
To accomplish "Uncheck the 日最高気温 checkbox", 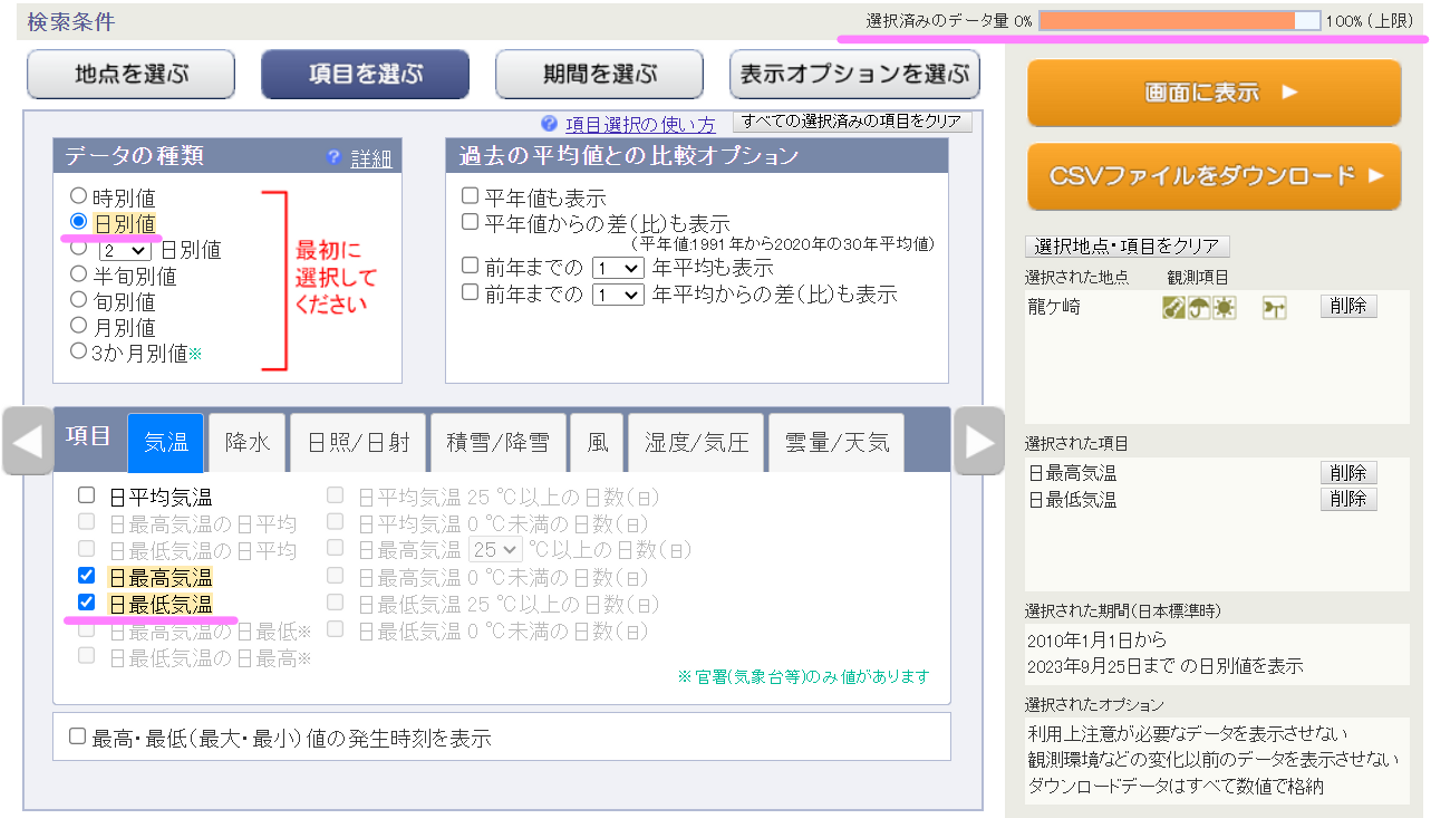I will (x=87, y=576).
